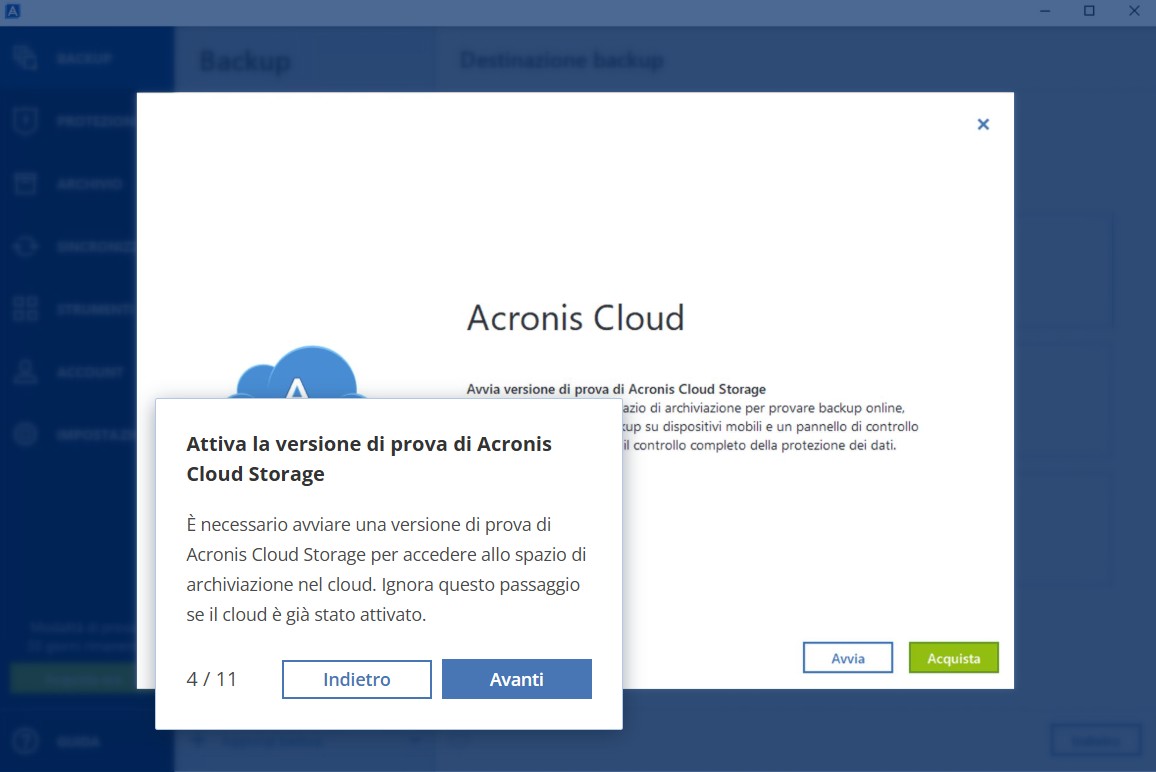
Task: Select the Sincronizzazione circular arrows icon
Action: coord(26,246)
